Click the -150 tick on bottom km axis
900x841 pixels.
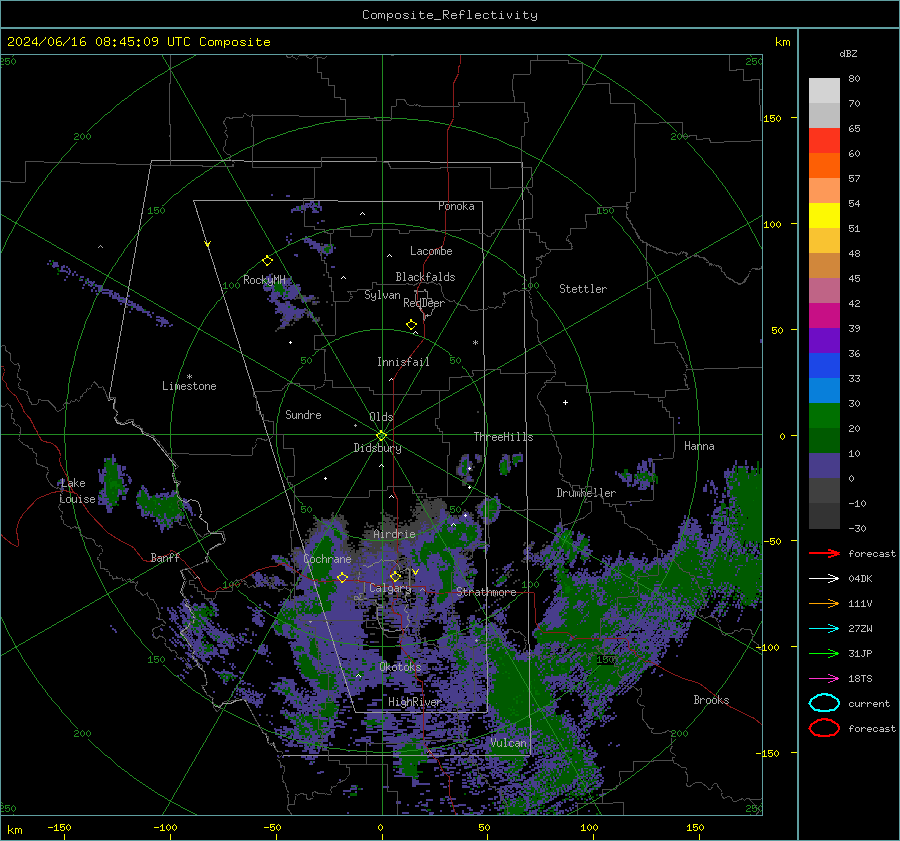pyautogui.click(x=59, y=827)
